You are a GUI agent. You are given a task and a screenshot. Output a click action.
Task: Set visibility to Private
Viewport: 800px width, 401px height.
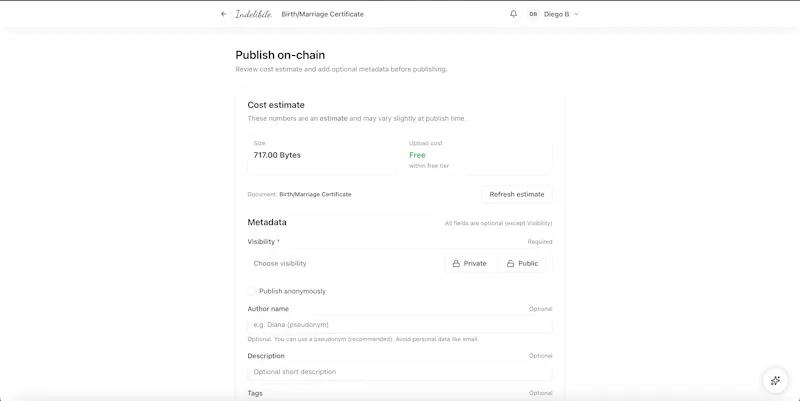click(469, 264)
